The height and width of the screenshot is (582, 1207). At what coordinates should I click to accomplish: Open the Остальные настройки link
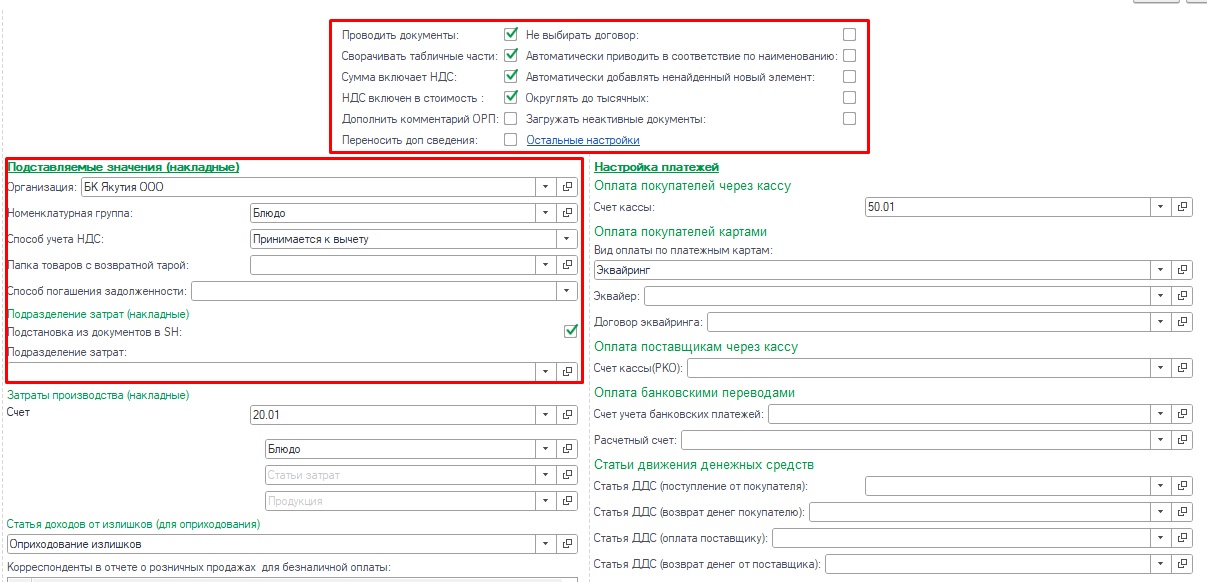[x=582, y=140]
